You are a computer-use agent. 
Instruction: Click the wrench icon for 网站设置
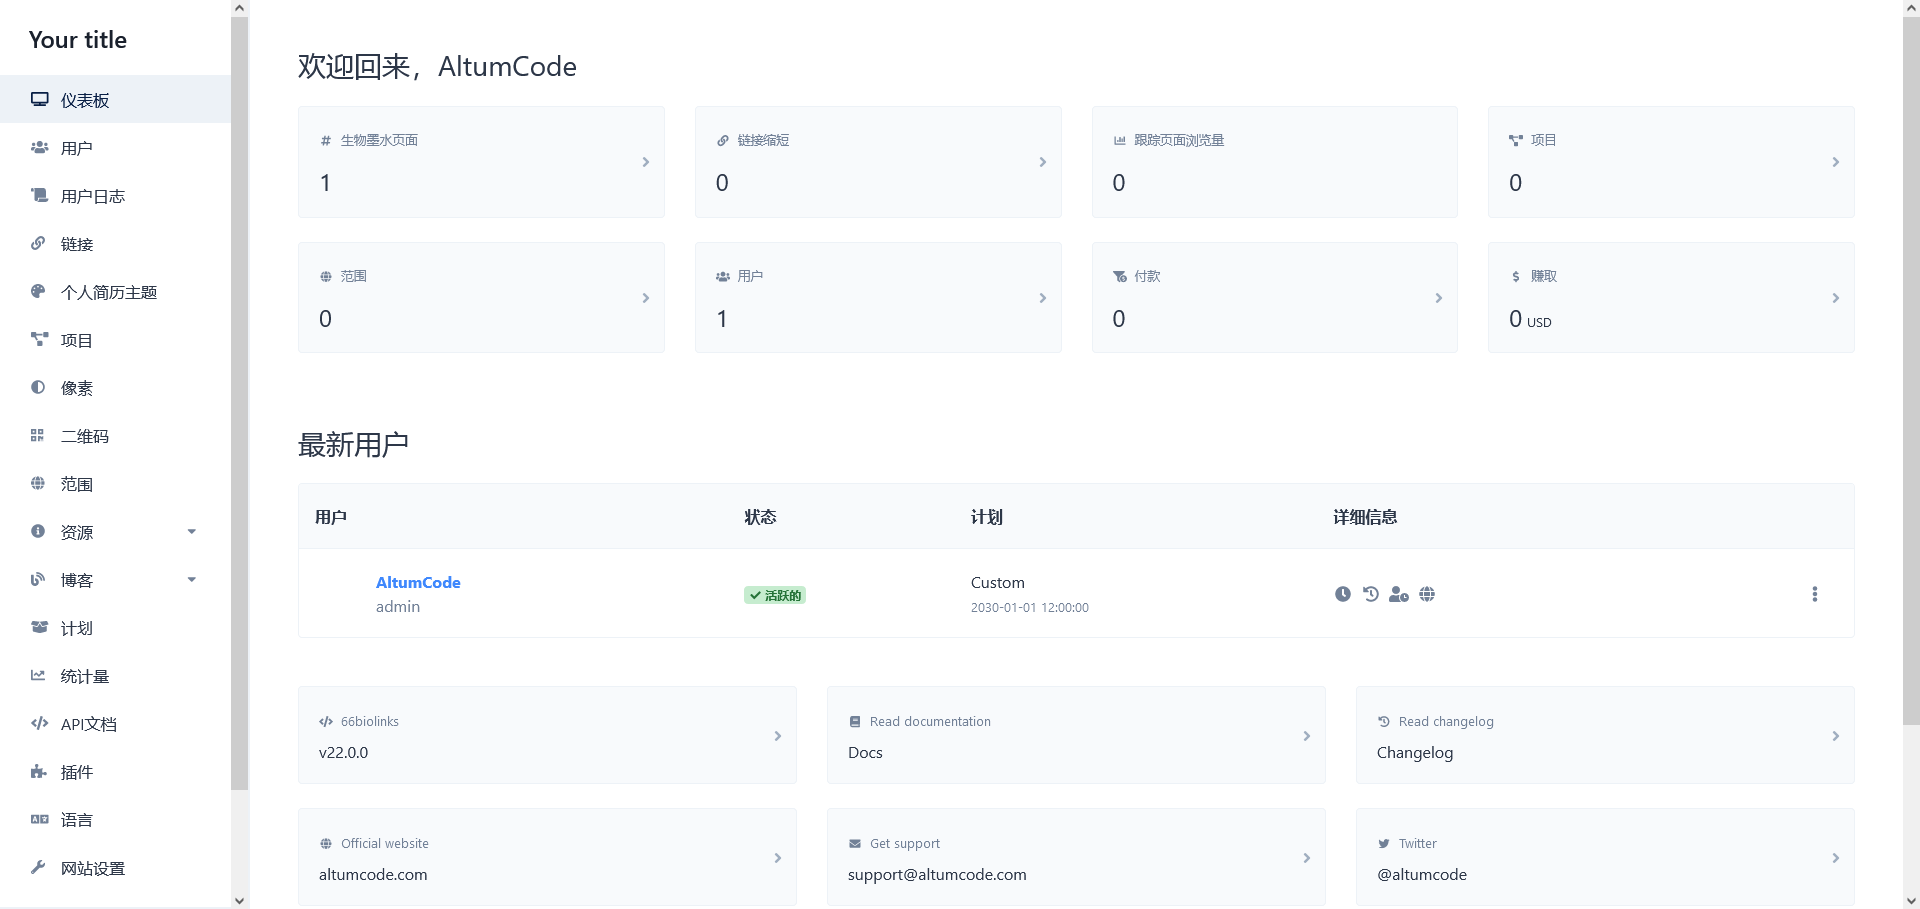tap(38, 867)
